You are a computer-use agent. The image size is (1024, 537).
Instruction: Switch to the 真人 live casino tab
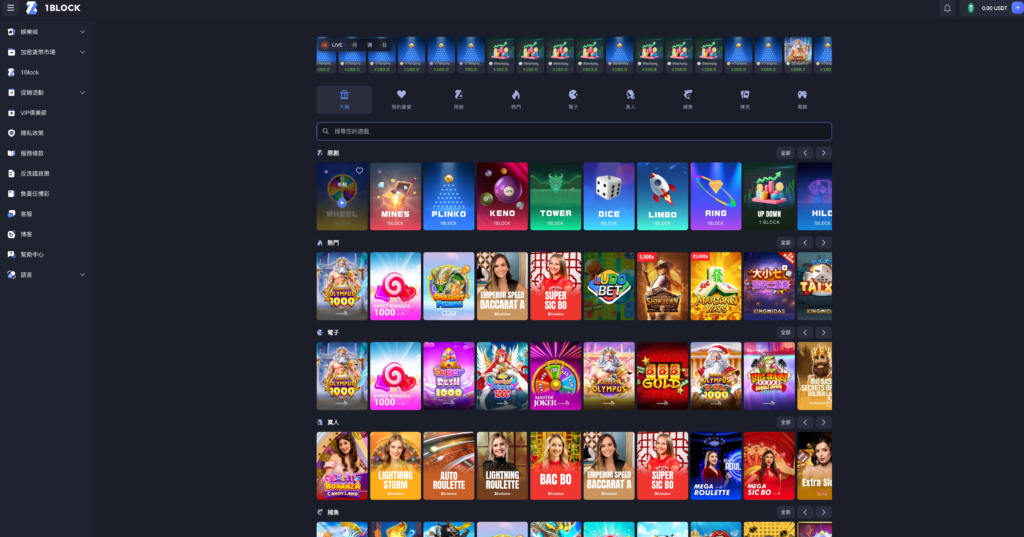pyautogui.click(x=630, y=99)
